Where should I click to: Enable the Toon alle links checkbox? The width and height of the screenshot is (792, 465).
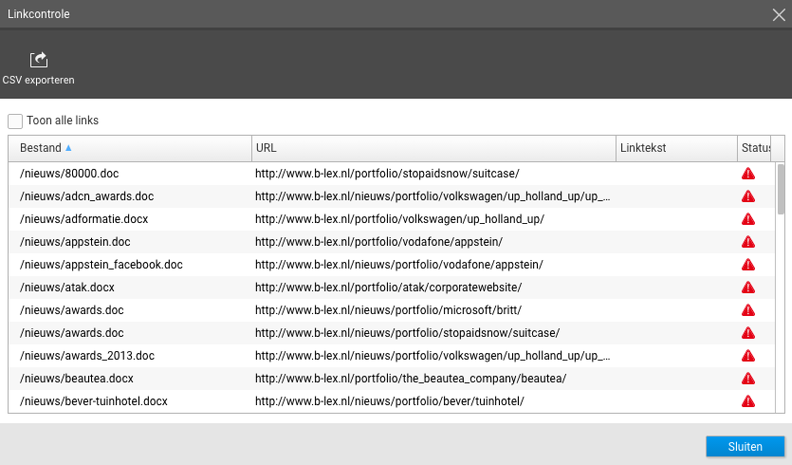pyautogui.click(x=15, y=121)
